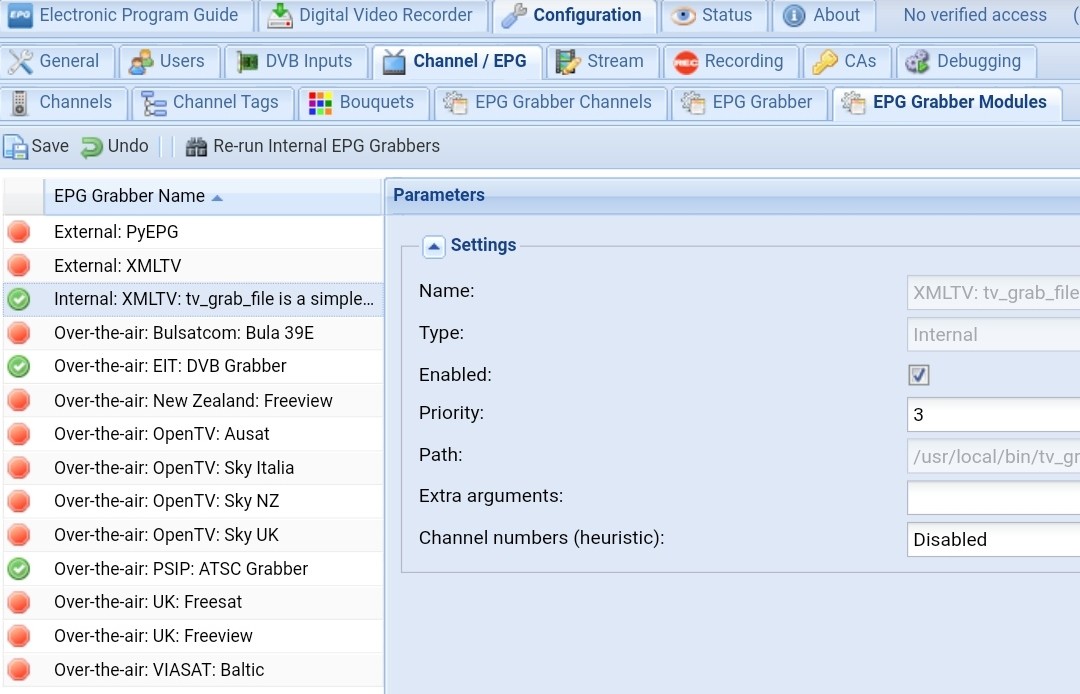Click green status icon for PSIP ATSC Grabber
This screenshot has width=1080, height=694.
click(x=19, y=569)
